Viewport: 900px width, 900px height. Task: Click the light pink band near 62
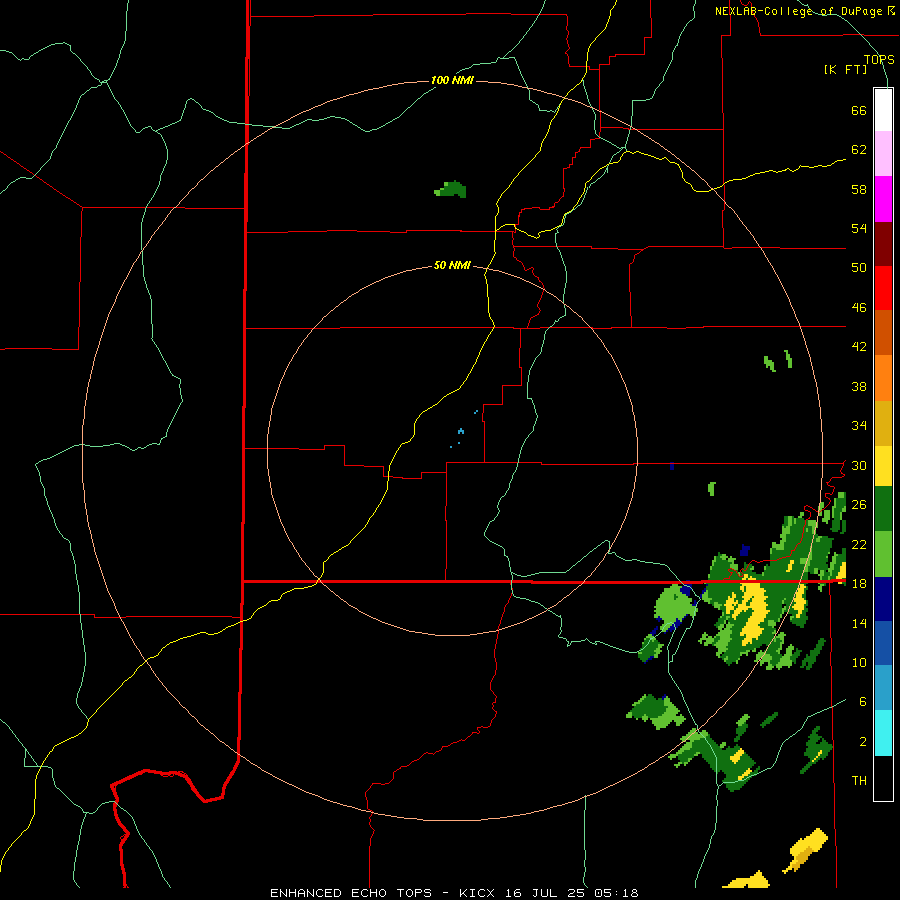coord(883,153)
